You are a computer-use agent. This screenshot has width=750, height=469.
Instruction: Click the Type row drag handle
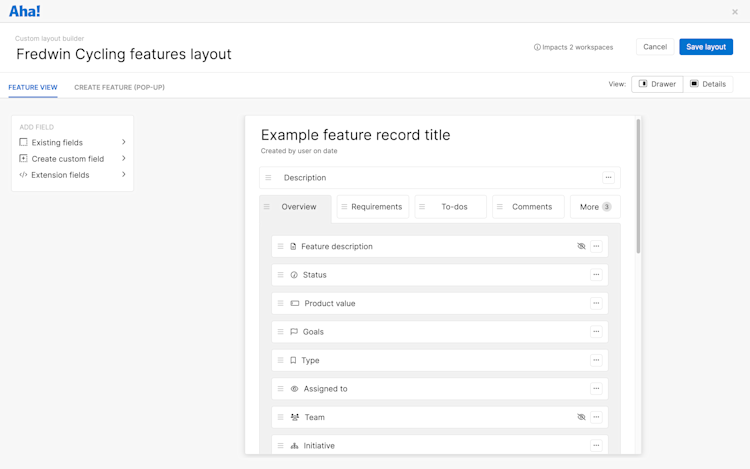pyautogui.click(x=280, y=360)
